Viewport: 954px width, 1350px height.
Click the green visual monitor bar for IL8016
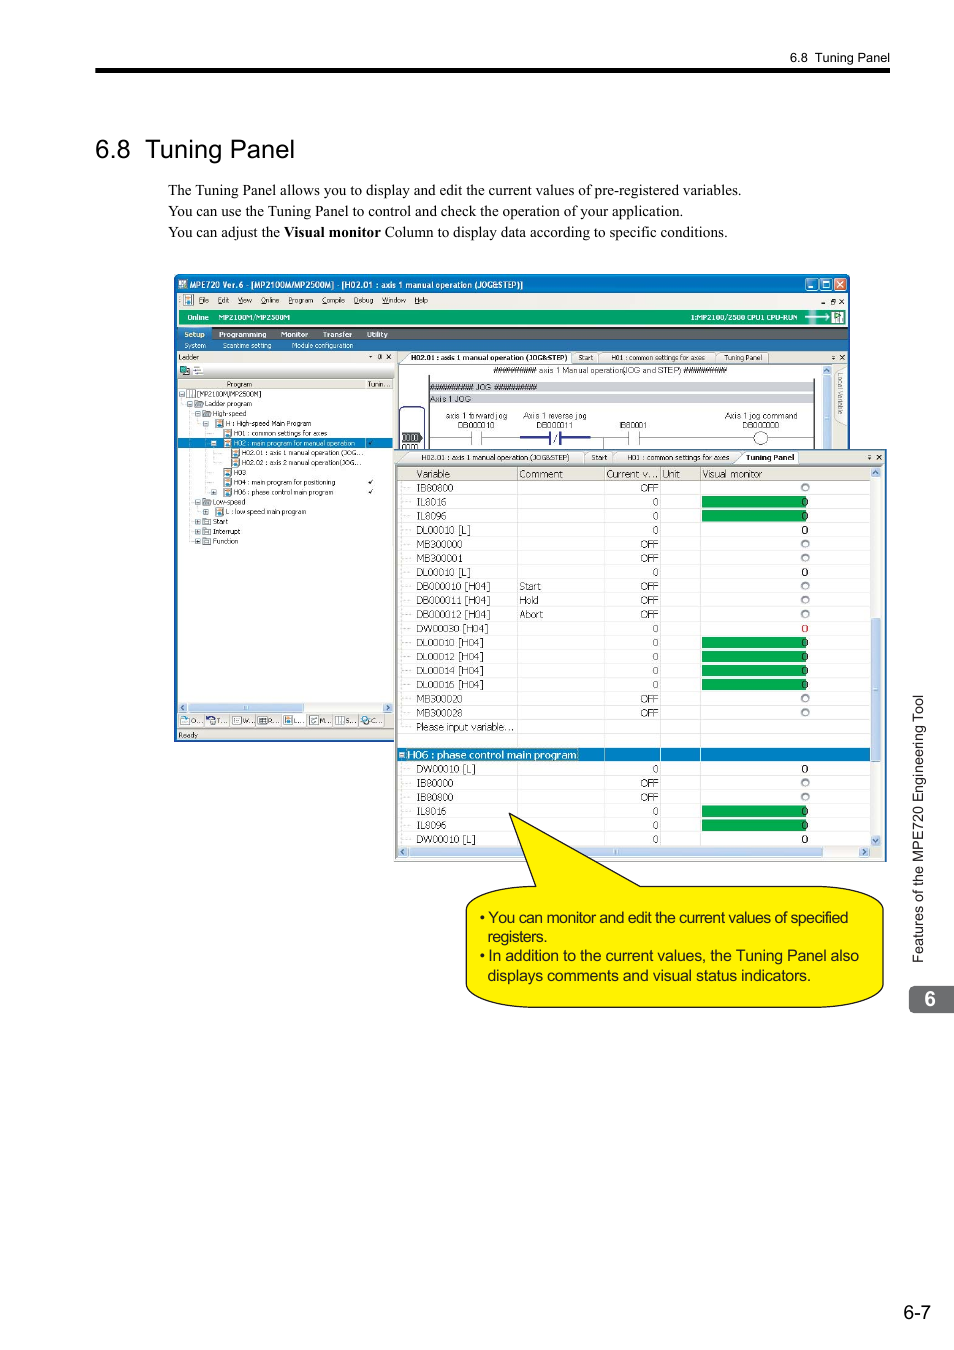(753, 501)
